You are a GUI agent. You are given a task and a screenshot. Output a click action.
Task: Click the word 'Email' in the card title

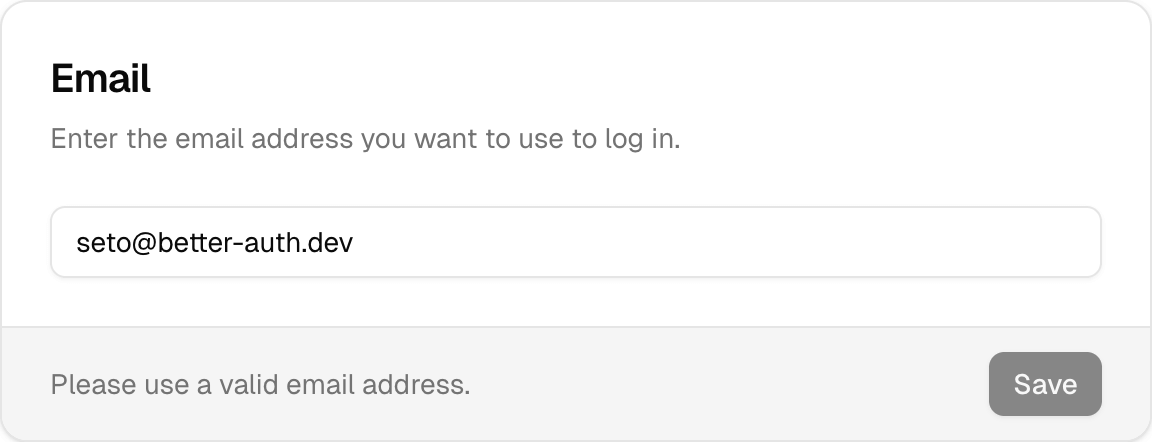click(101, 78)
